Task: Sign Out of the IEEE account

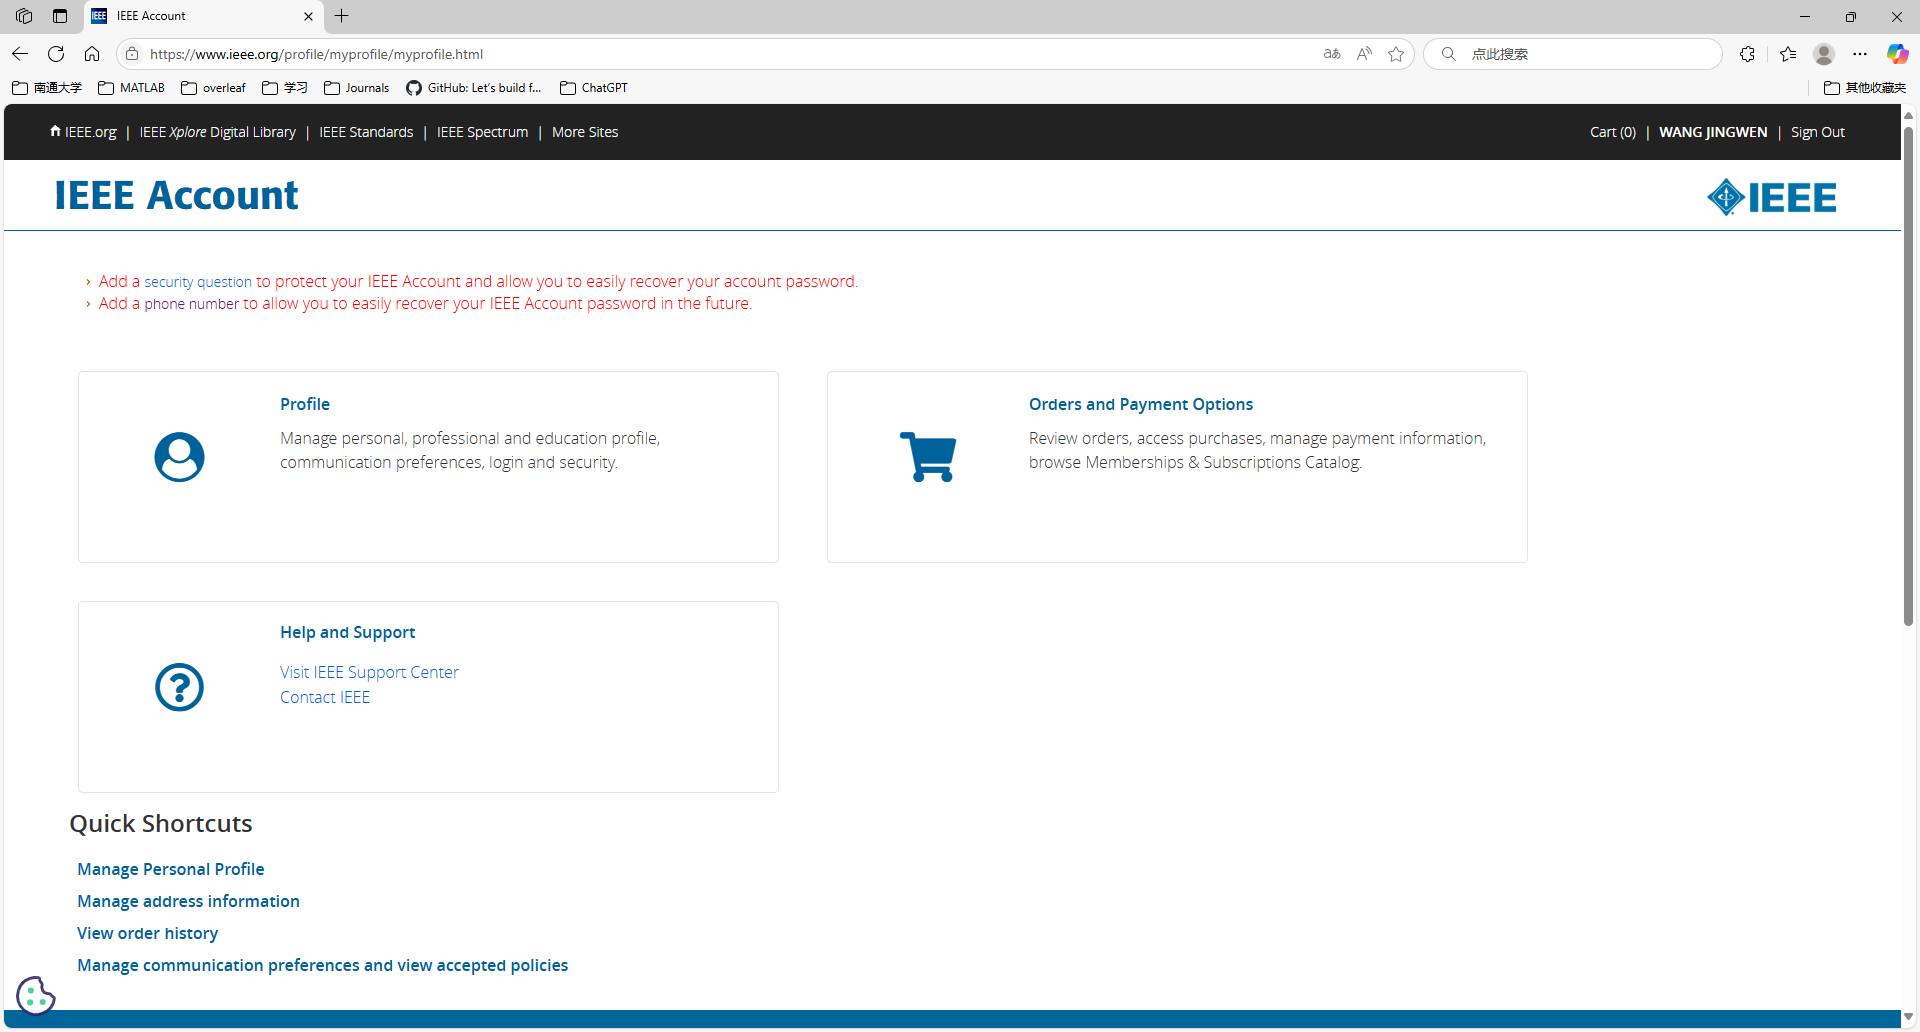Action: tap(1818, 132)
